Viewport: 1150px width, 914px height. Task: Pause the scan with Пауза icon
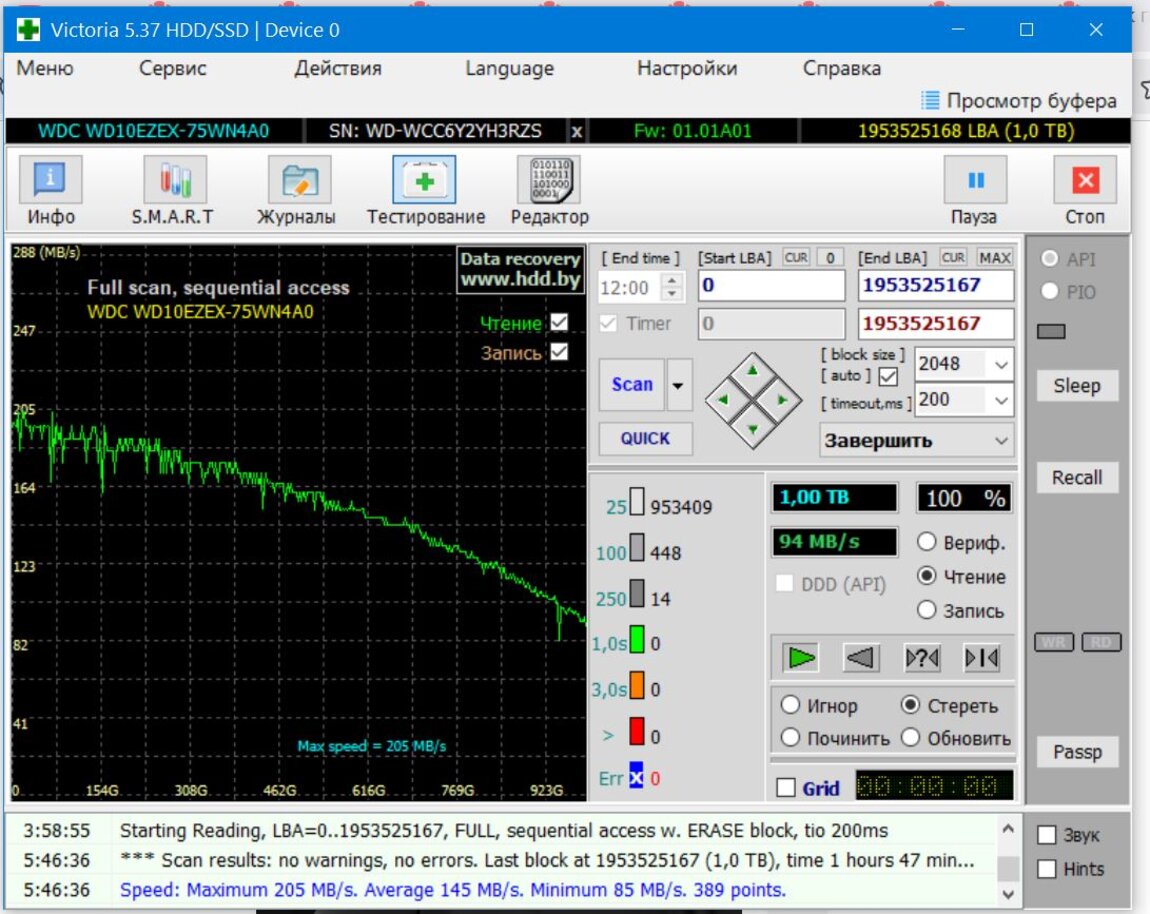coord(975,182)
